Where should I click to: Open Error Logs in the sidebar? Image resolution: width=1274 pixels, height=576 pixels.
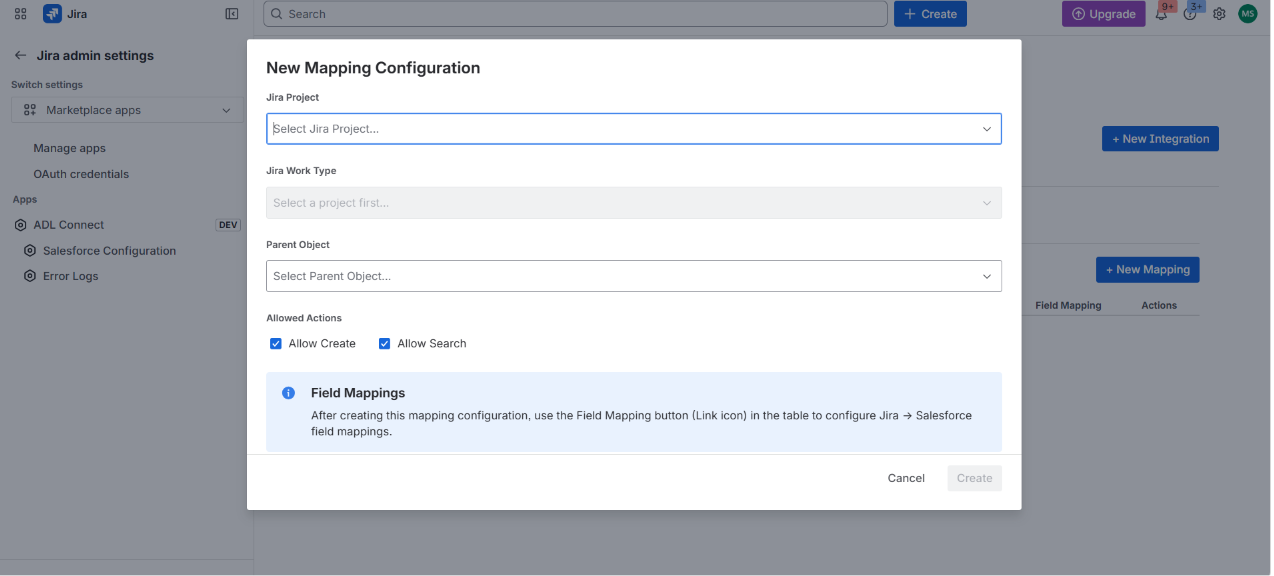tap(70, 276)
